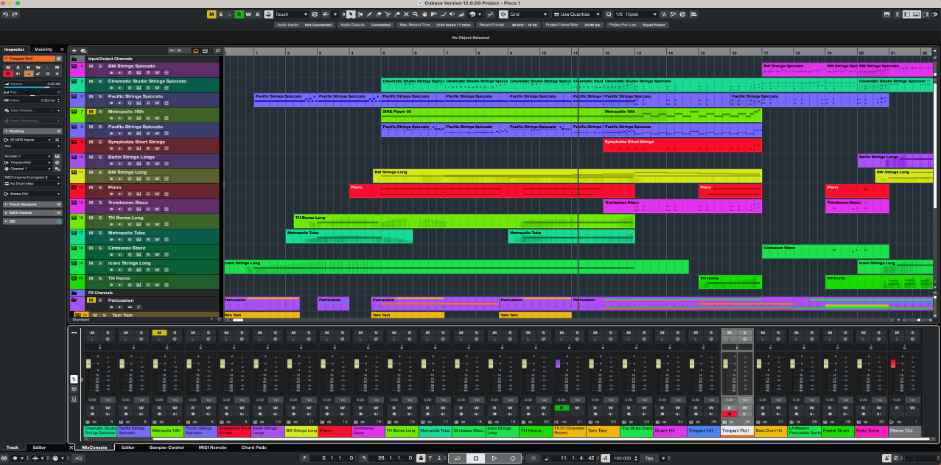
Task: Open the Touch automation mode dropdown
Action: (x=291, y=14)
